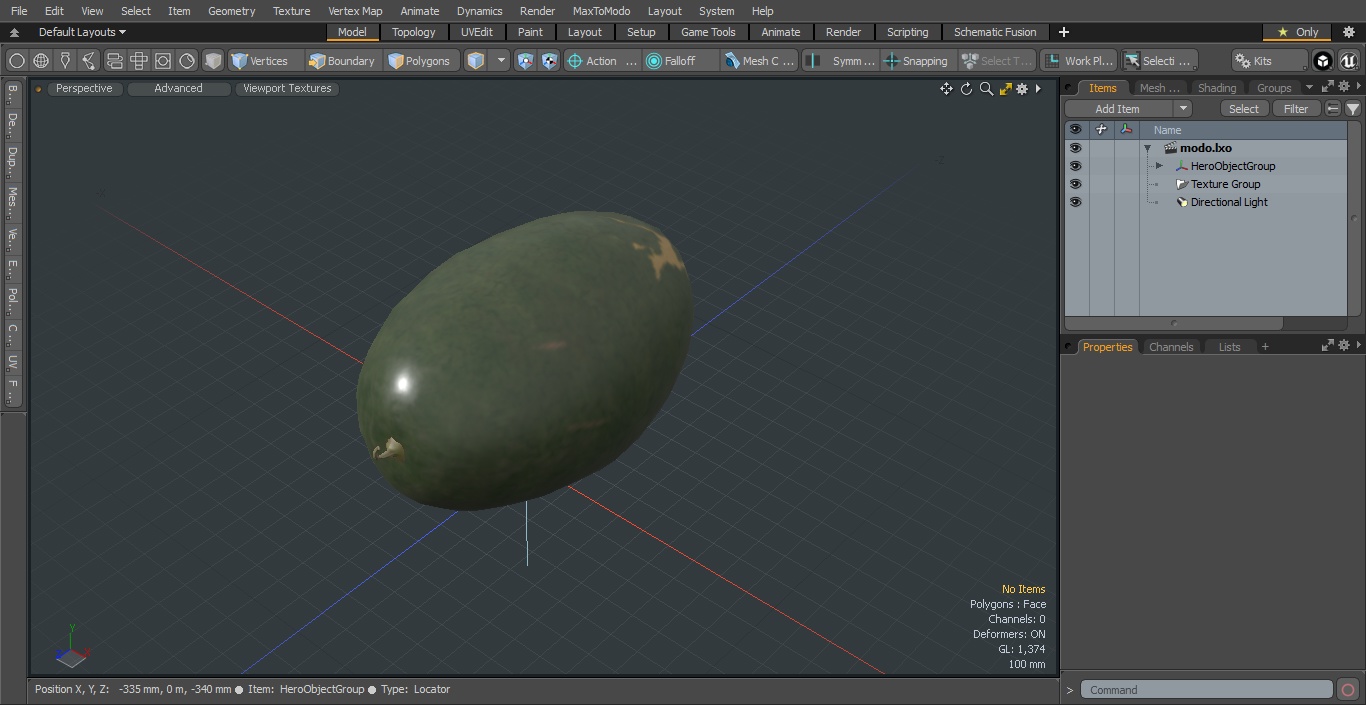Switch to Vertices selection mode
Image resolution: width=1366 pixels, height=705 pixels.
[265, 61]
